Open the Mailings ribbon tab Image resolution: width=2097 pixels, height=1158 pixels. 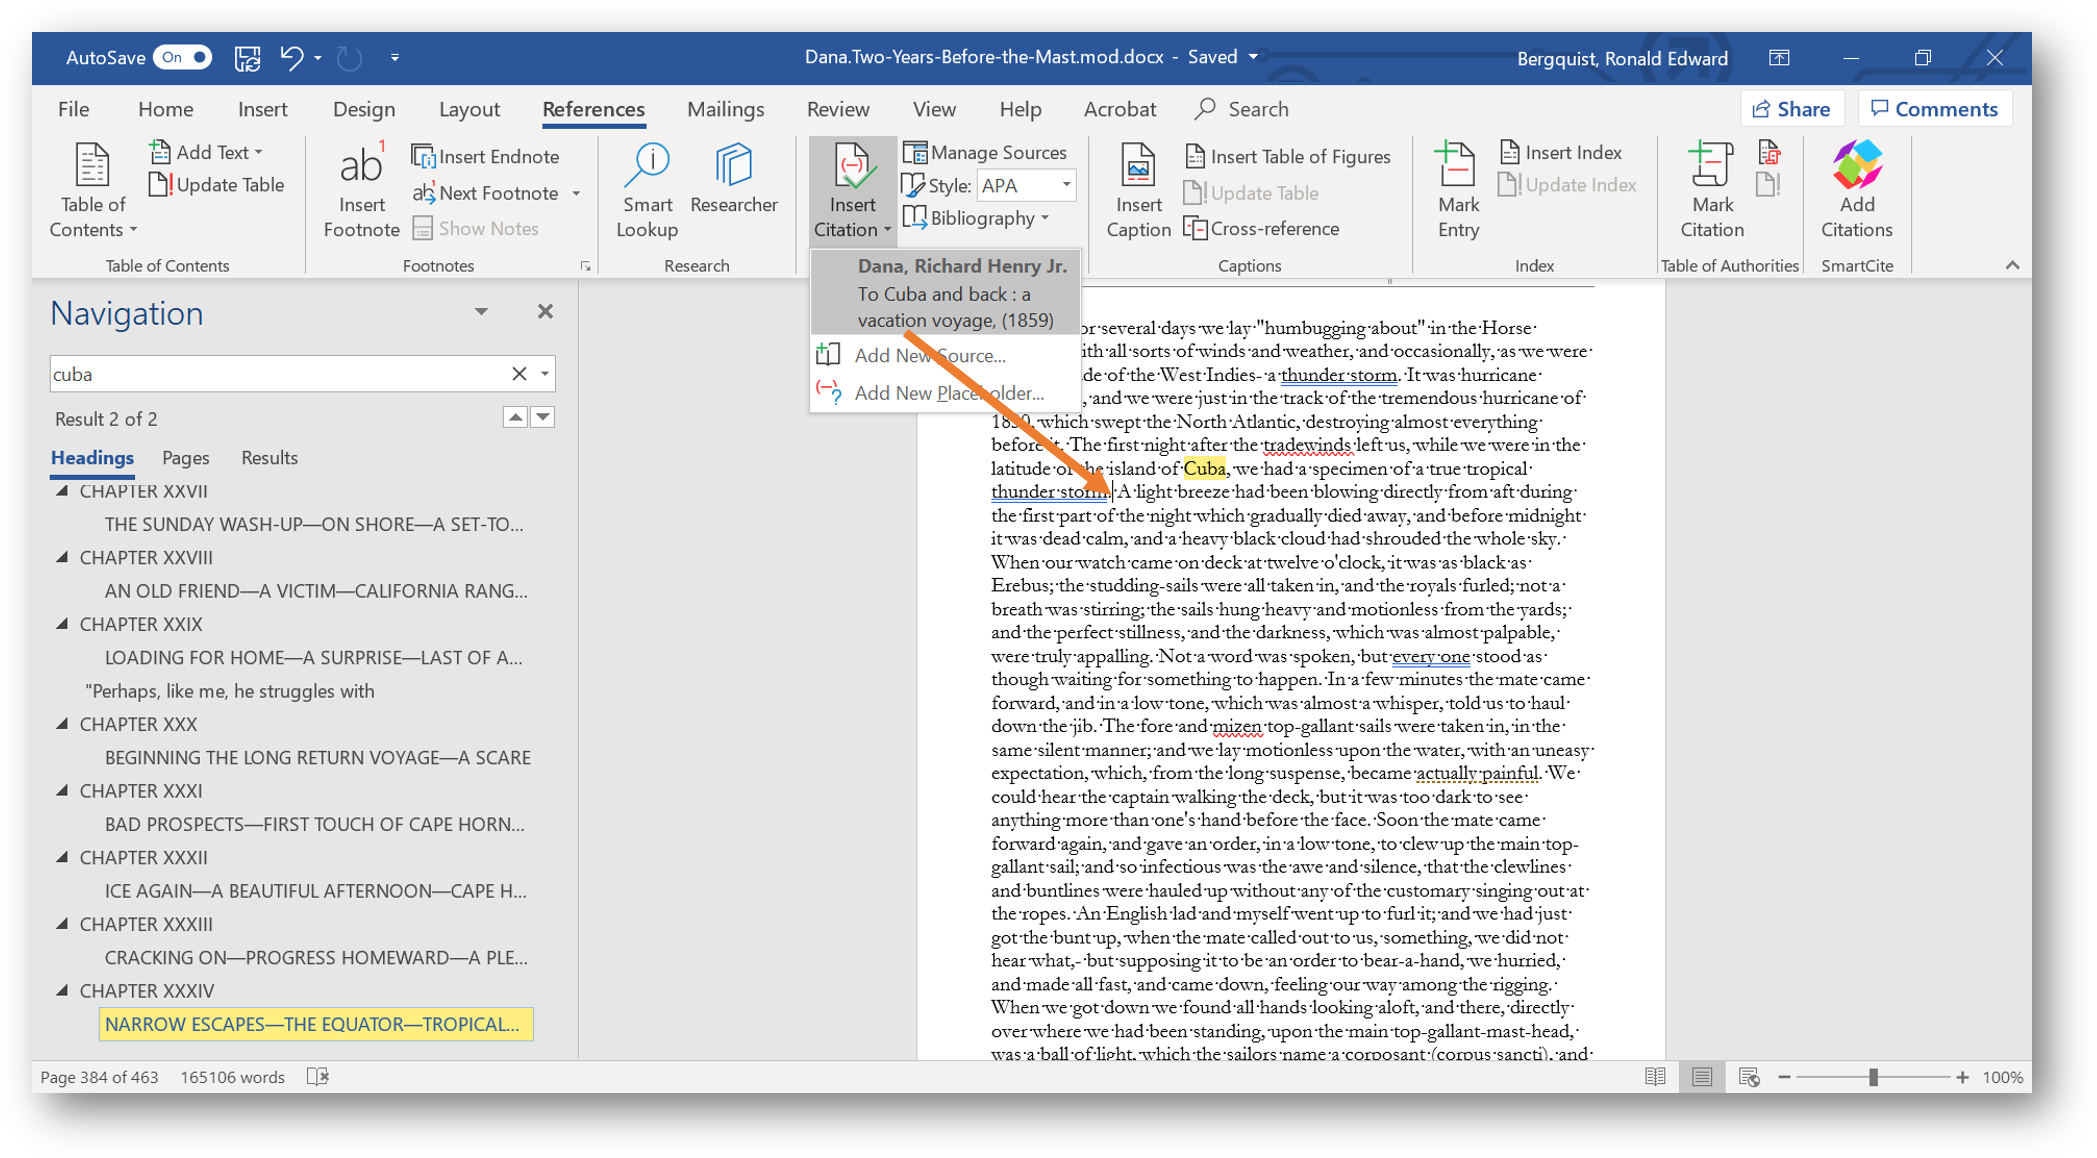(725, 109)
